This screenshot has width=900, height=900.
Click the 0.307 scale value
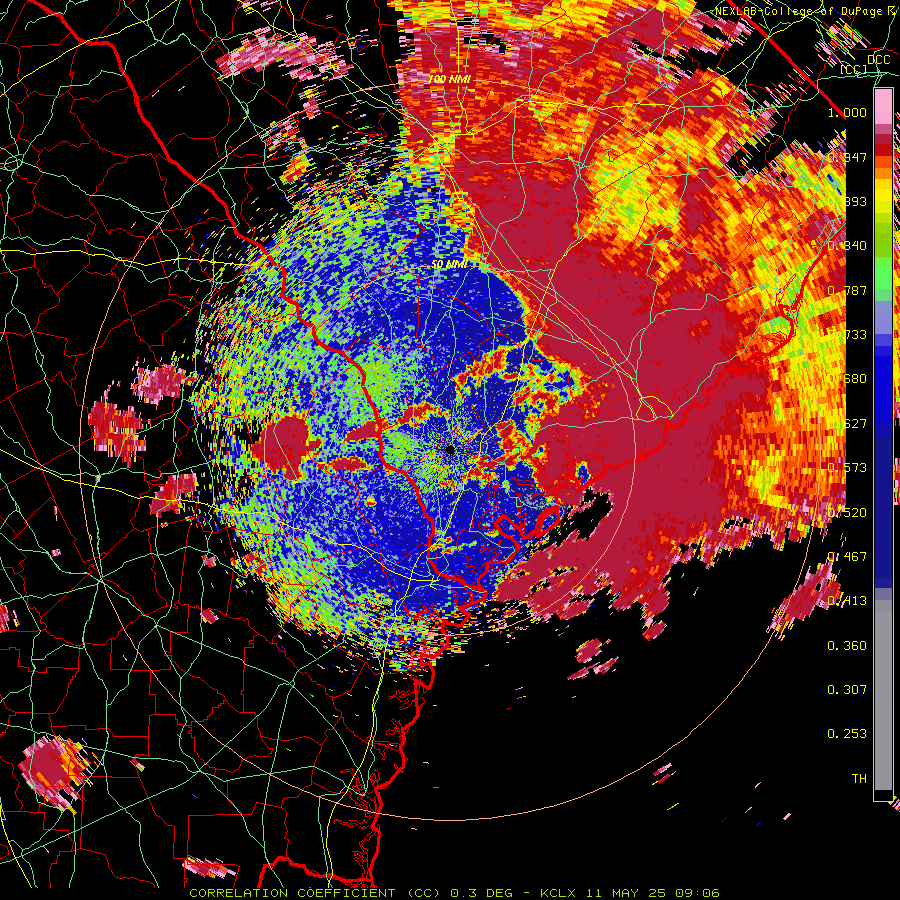(x=847, y=690)
